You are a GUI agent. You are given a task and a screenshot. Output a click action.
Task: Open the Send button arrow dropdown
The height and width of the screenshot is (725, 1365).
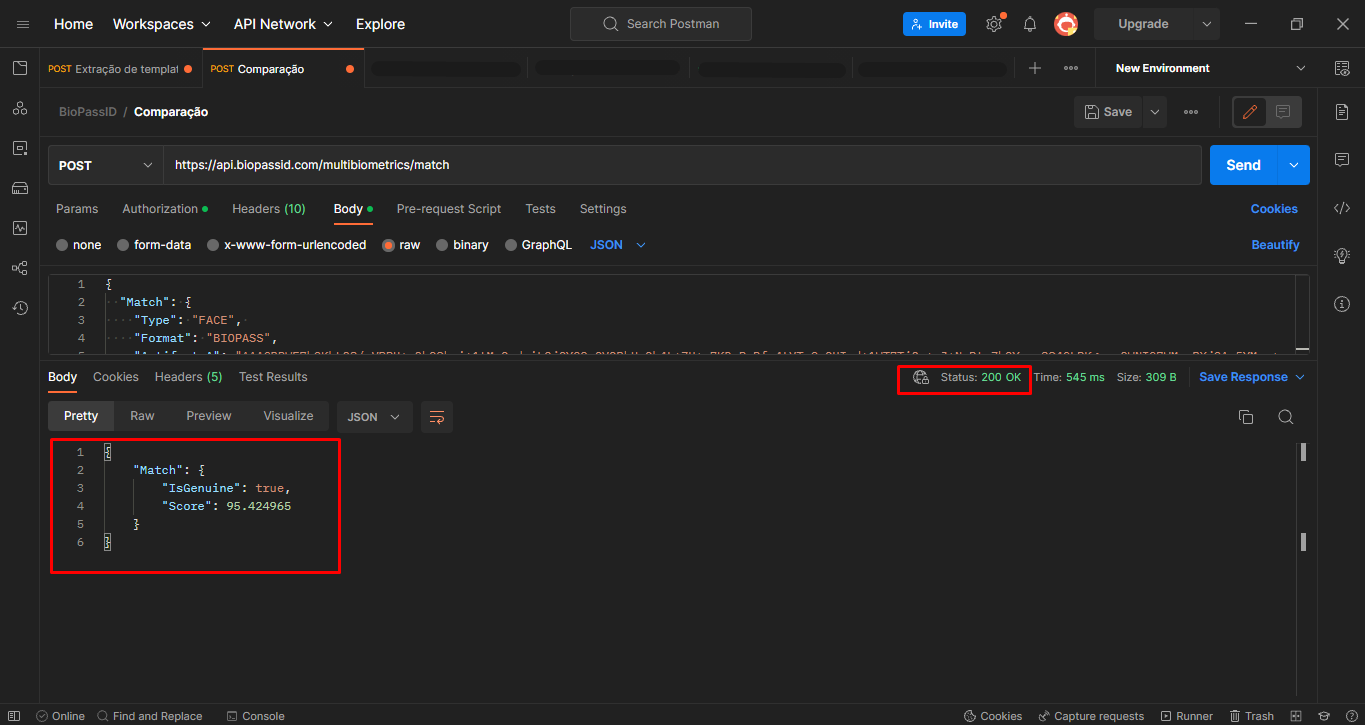coord(1294,165)
